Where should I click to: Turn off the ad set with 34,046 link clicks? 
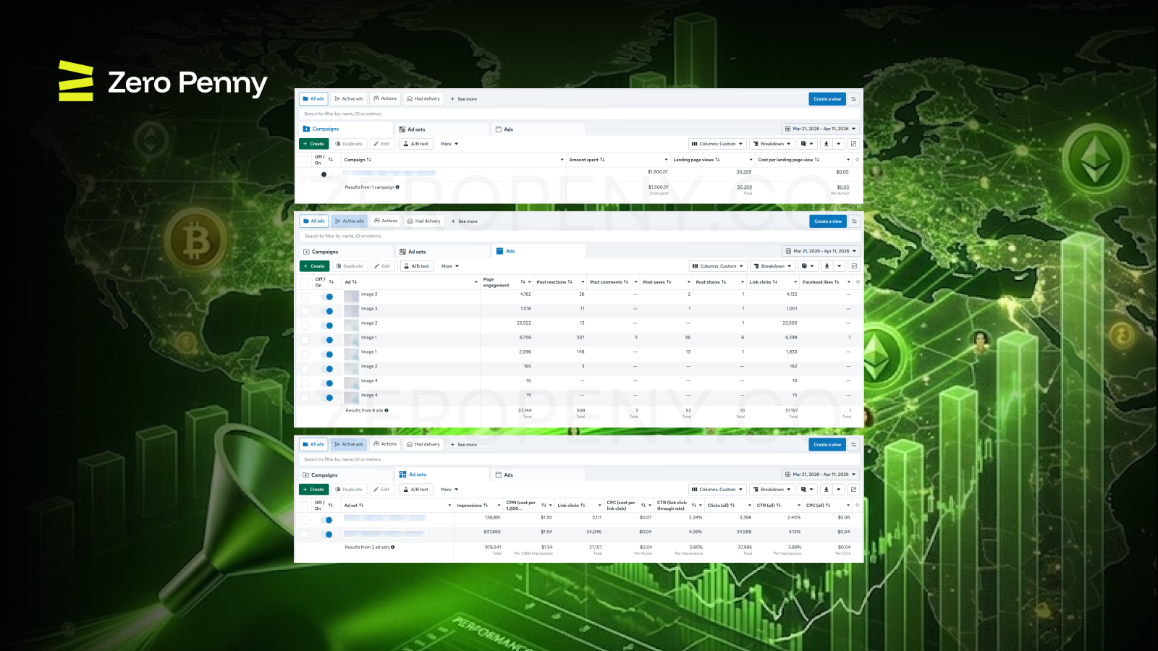coord(328,534)
